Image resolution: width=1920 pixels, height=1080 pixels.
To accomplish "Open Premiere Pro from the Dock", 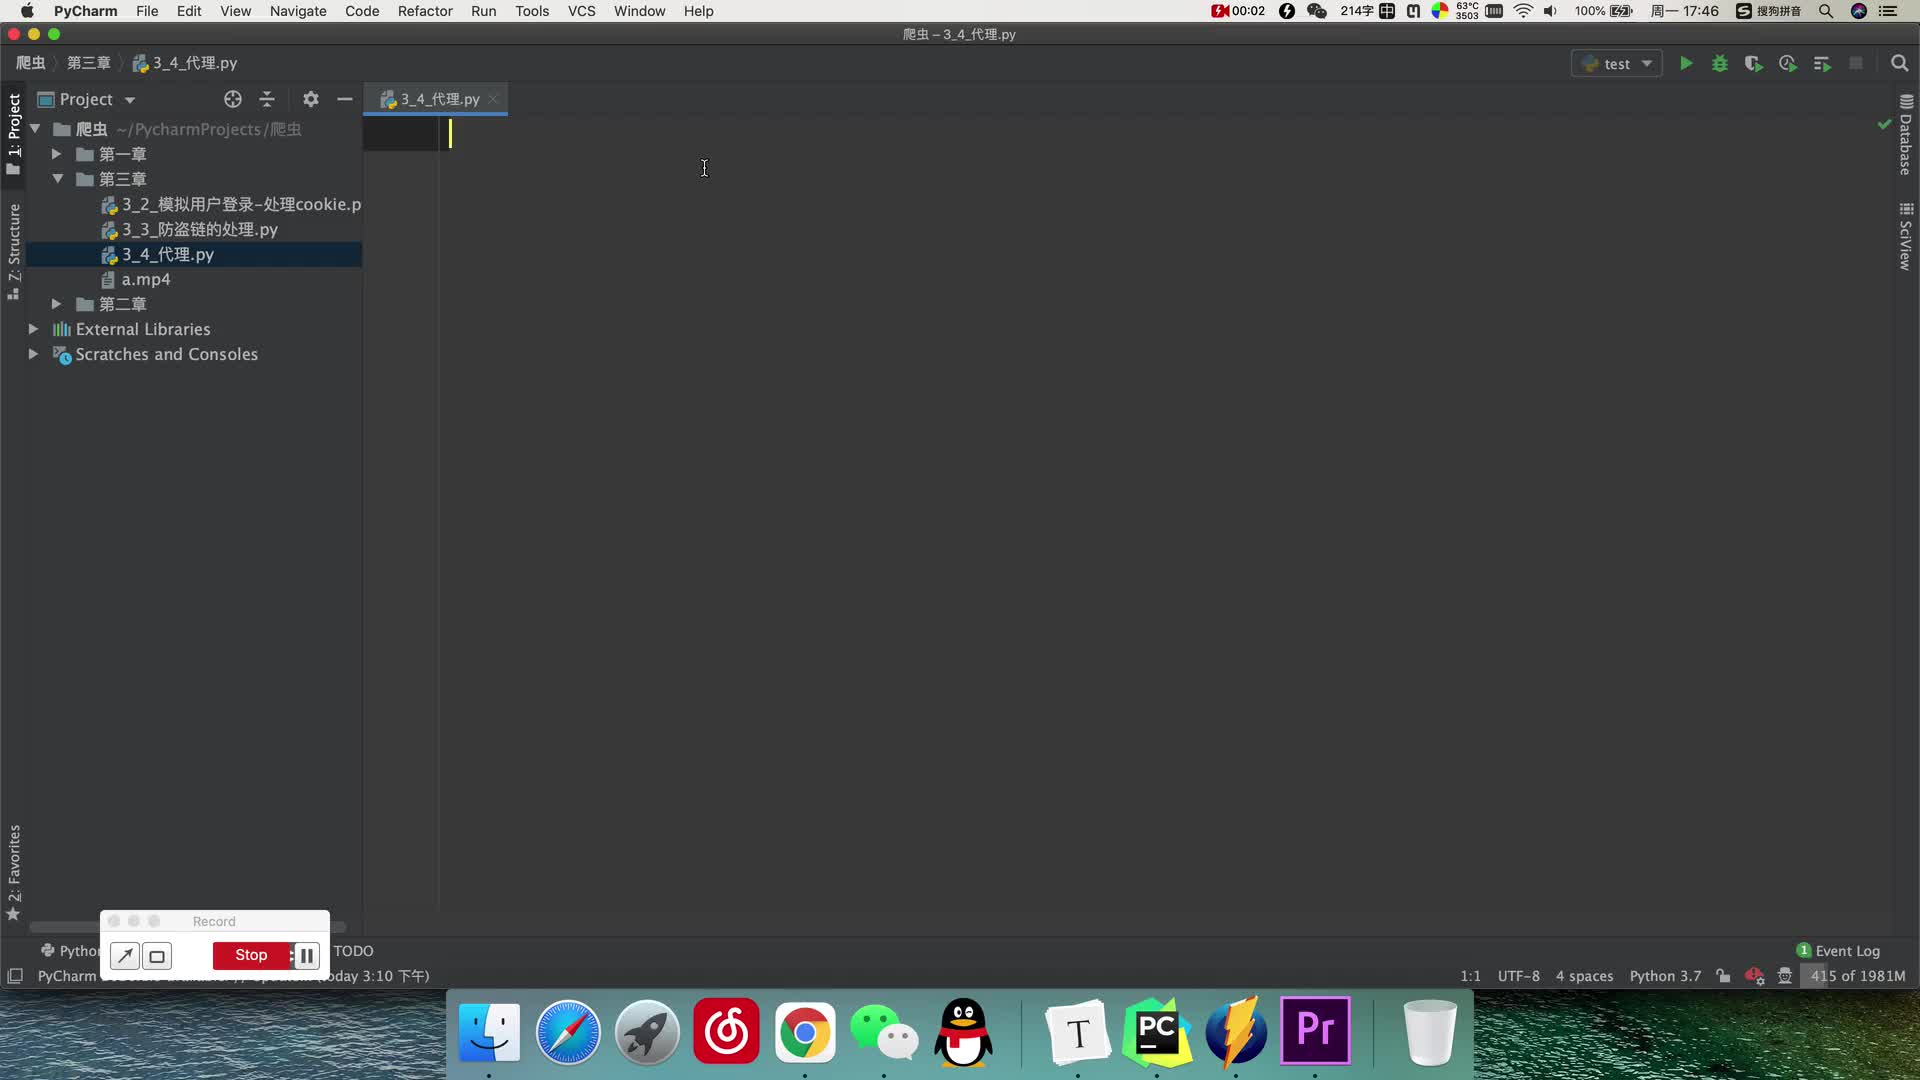I will 1315,1031.
